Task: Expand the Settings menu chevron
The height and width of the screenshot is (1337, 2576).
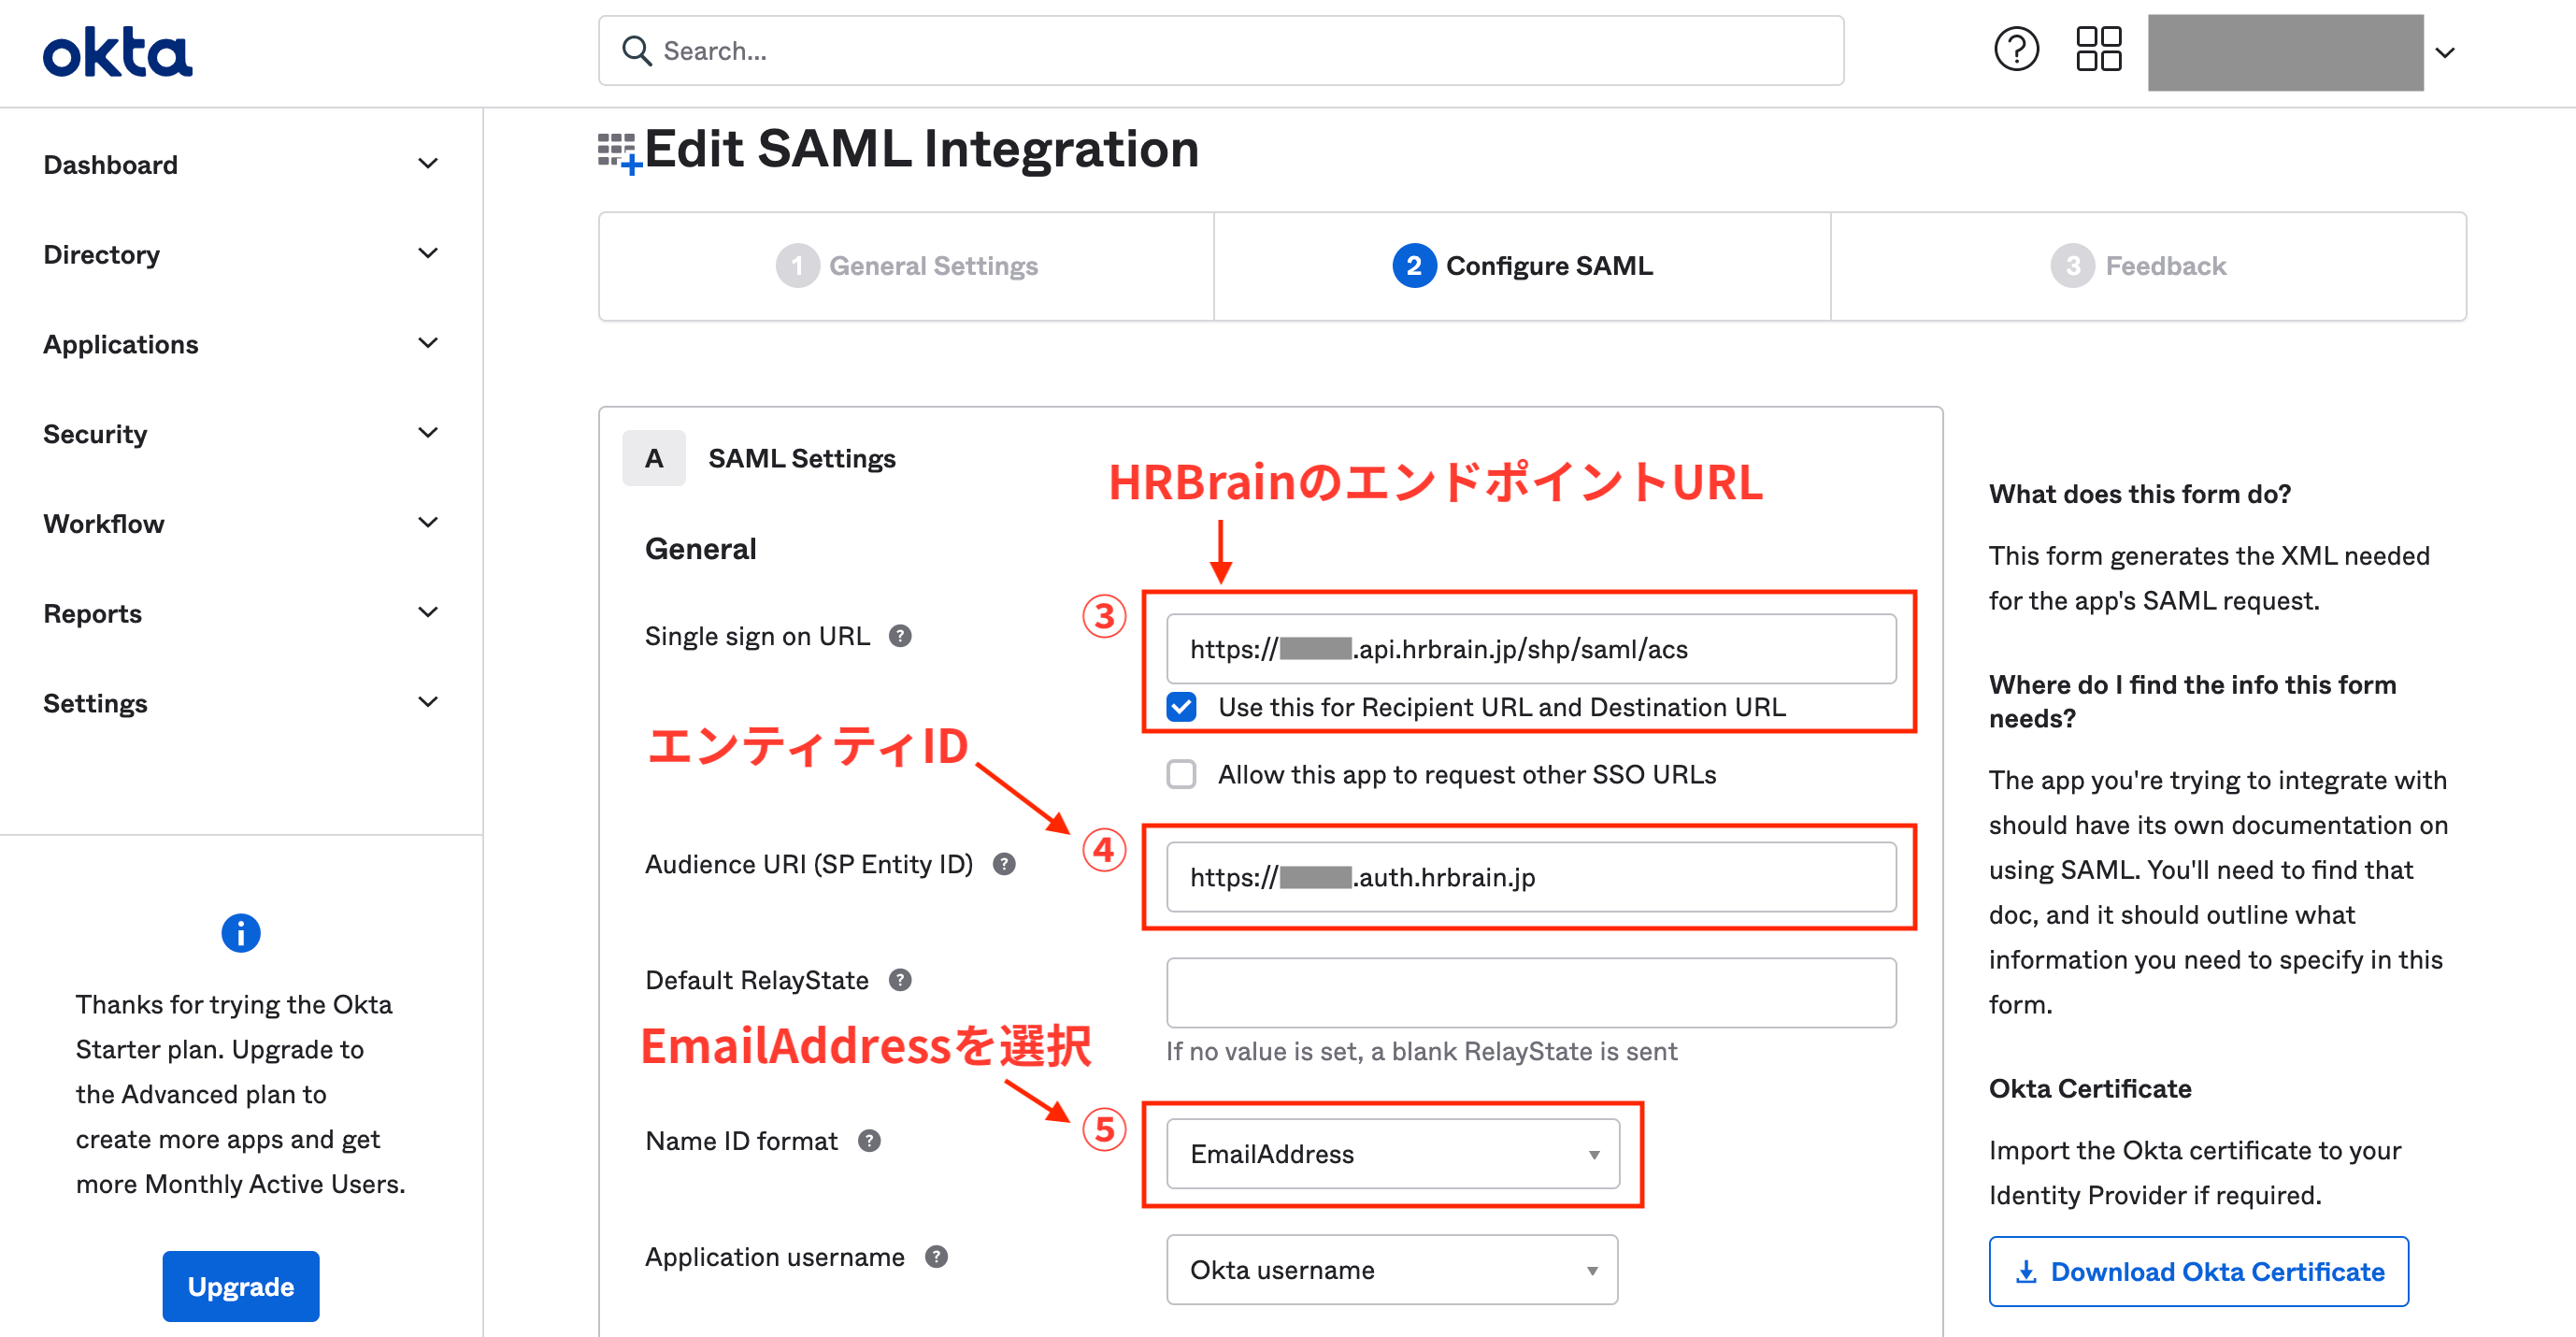Action: pos(428,703)
